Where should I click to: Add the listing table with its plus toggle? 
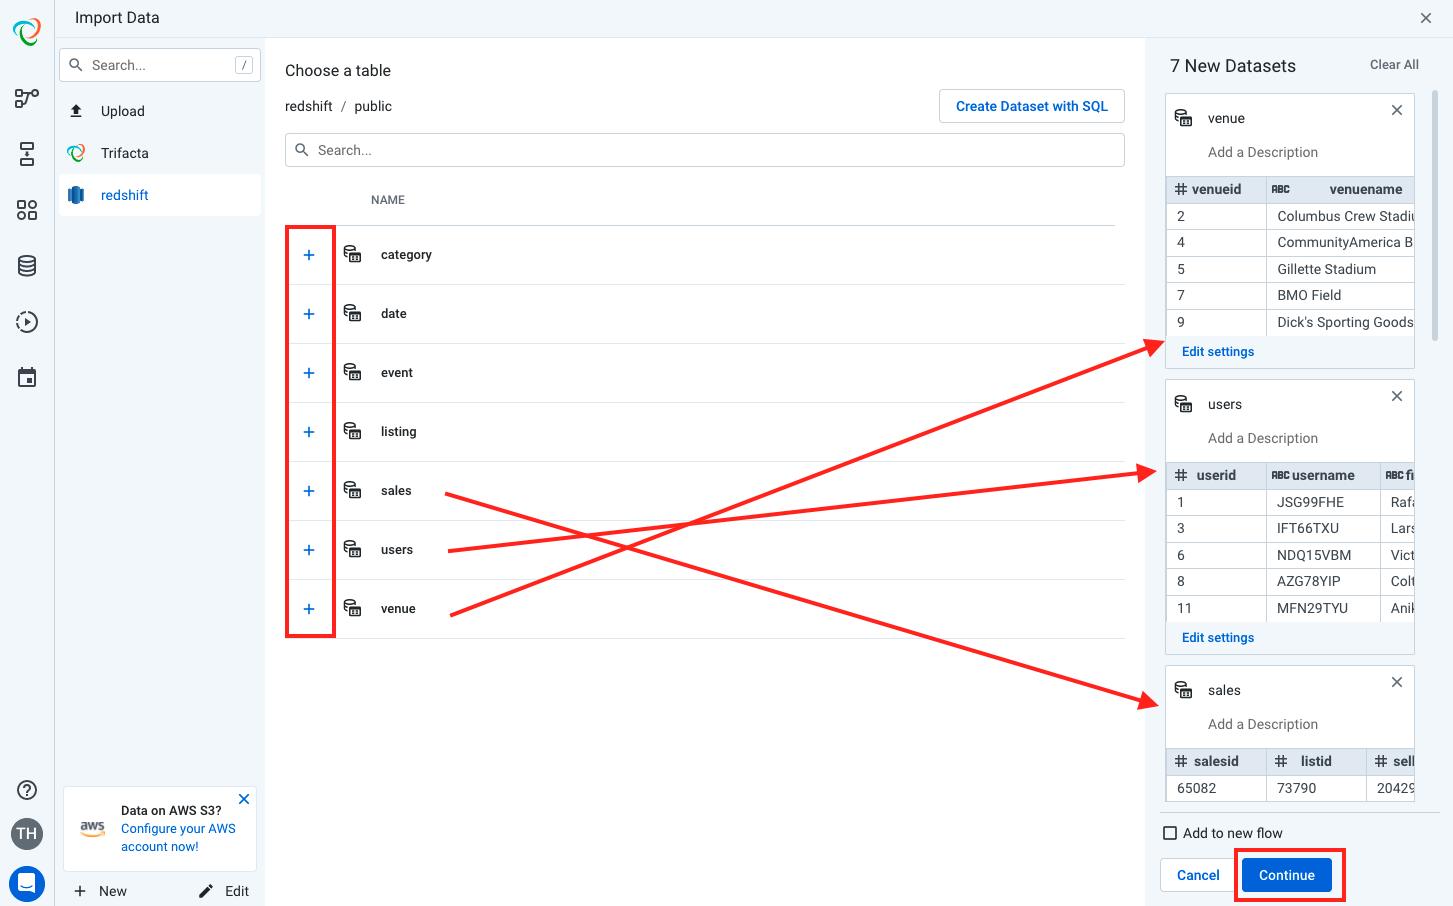click(x=309, y=431)
